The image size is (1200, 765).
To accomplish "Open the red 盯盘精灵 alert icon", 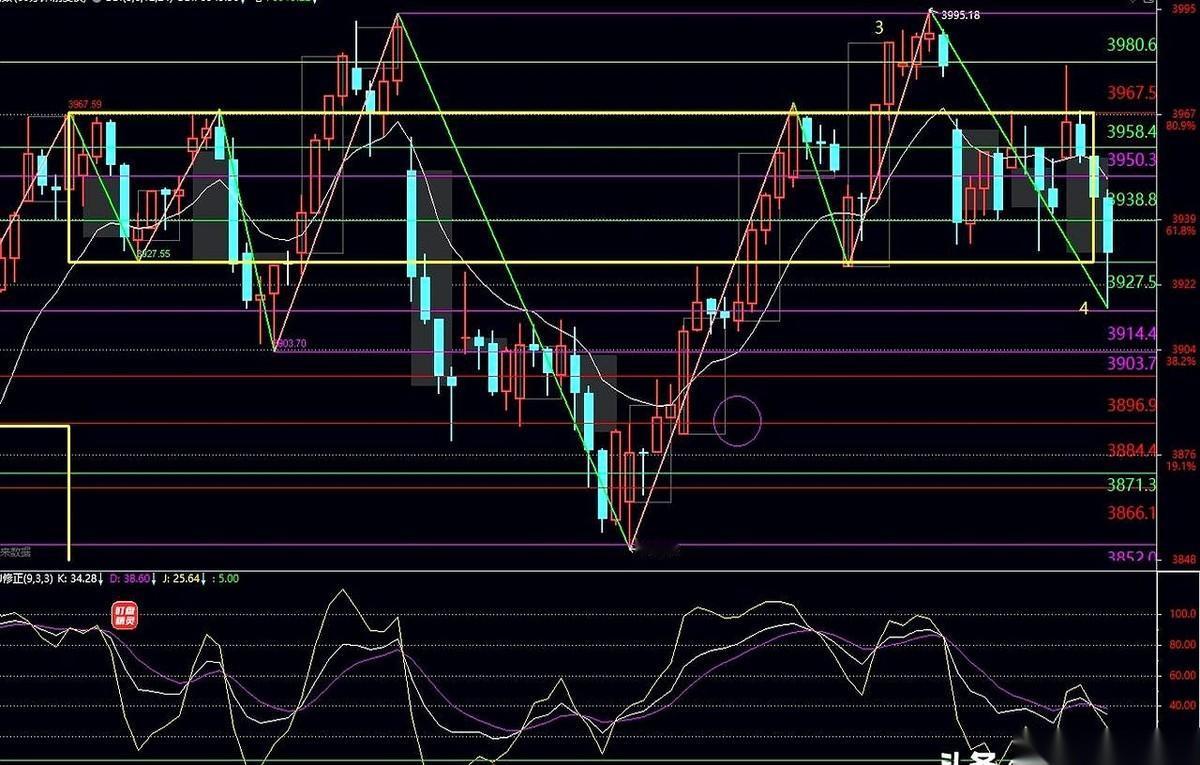I will coord(123,615).
